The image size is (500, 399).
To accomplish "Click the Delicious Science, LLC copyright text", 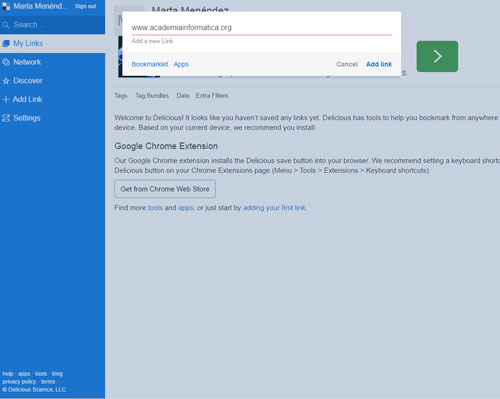I will (x=34, y=390).
